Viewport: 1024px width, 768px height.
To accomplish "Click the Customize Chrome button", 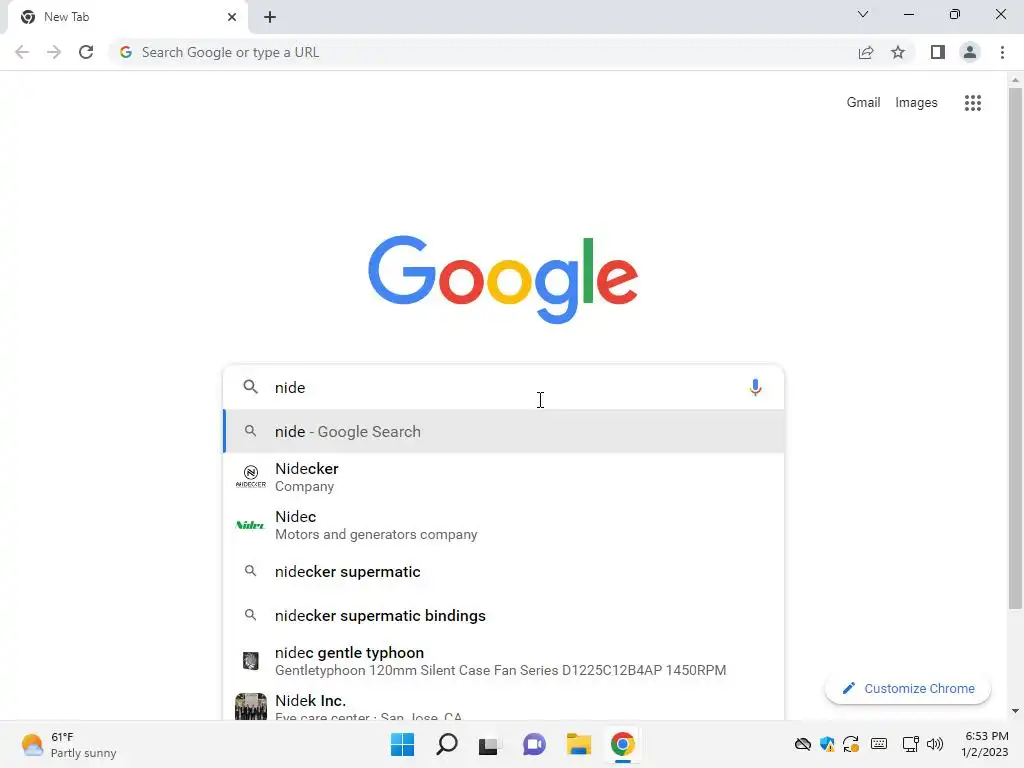I will 908,688.
